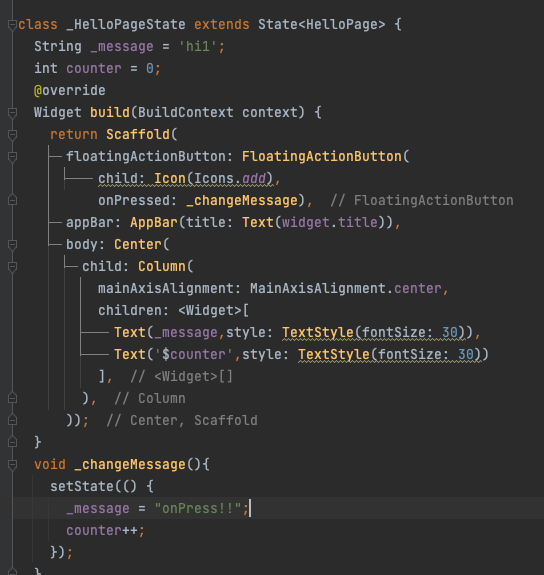Viewport: 544px width, 575px height.
Task: Click _changeMessage in the method declaration
Action: pos(130,465)
